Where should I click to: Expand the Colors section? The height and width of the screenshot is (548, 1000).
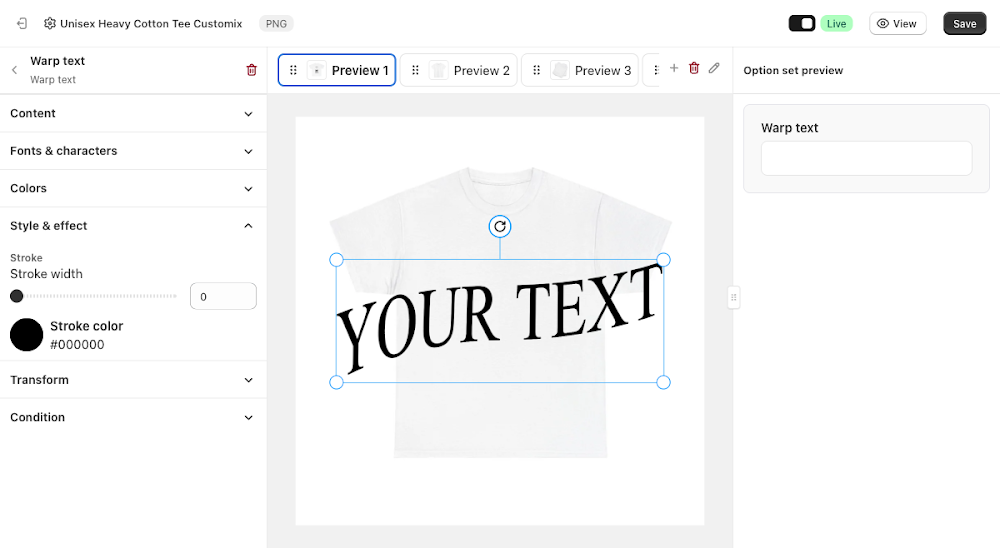(133, 189)
